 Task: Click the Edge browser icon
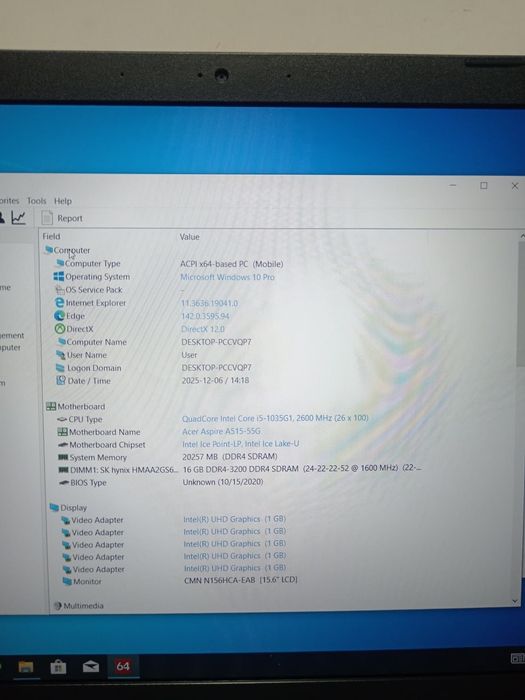[x=59, y=316]
